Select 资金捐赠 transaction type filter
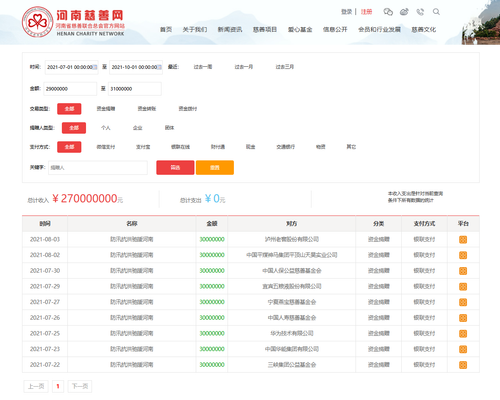Viewport: 500px width, 400px height. pos(106,109)
